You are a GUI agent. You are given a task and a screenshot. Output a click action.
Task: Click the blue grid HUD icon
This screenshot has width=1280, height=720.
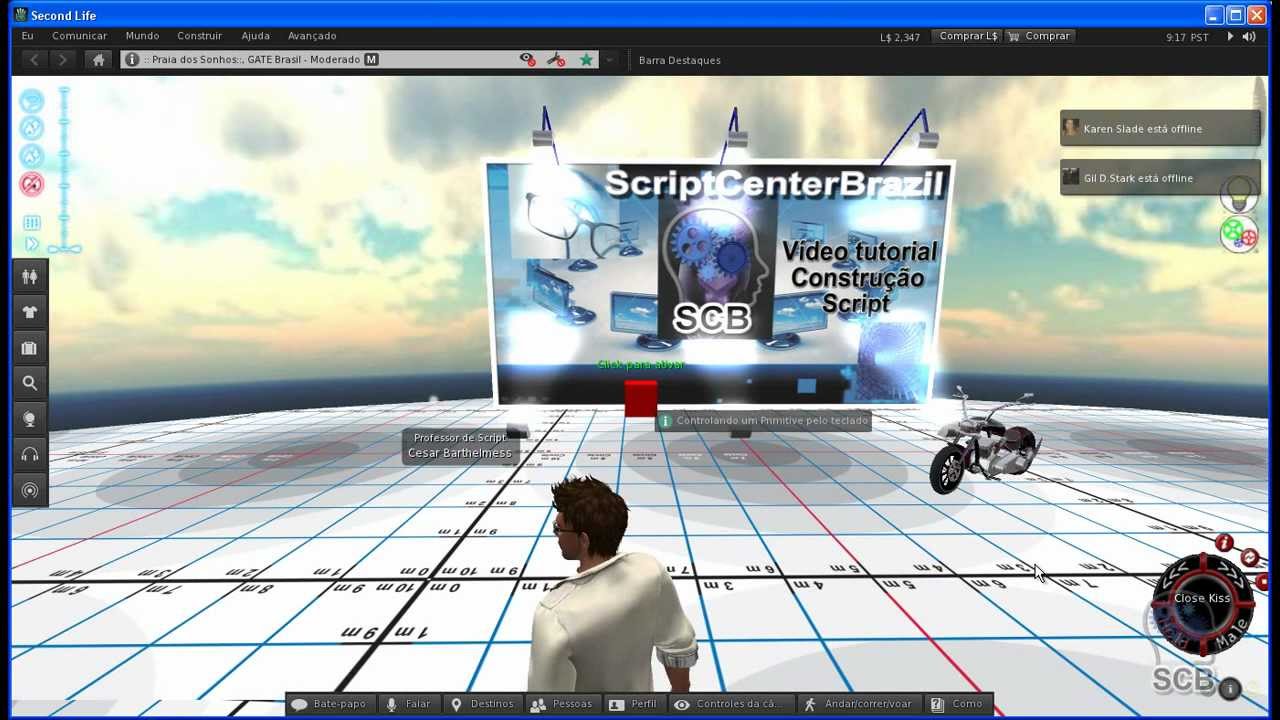point(32,223)
